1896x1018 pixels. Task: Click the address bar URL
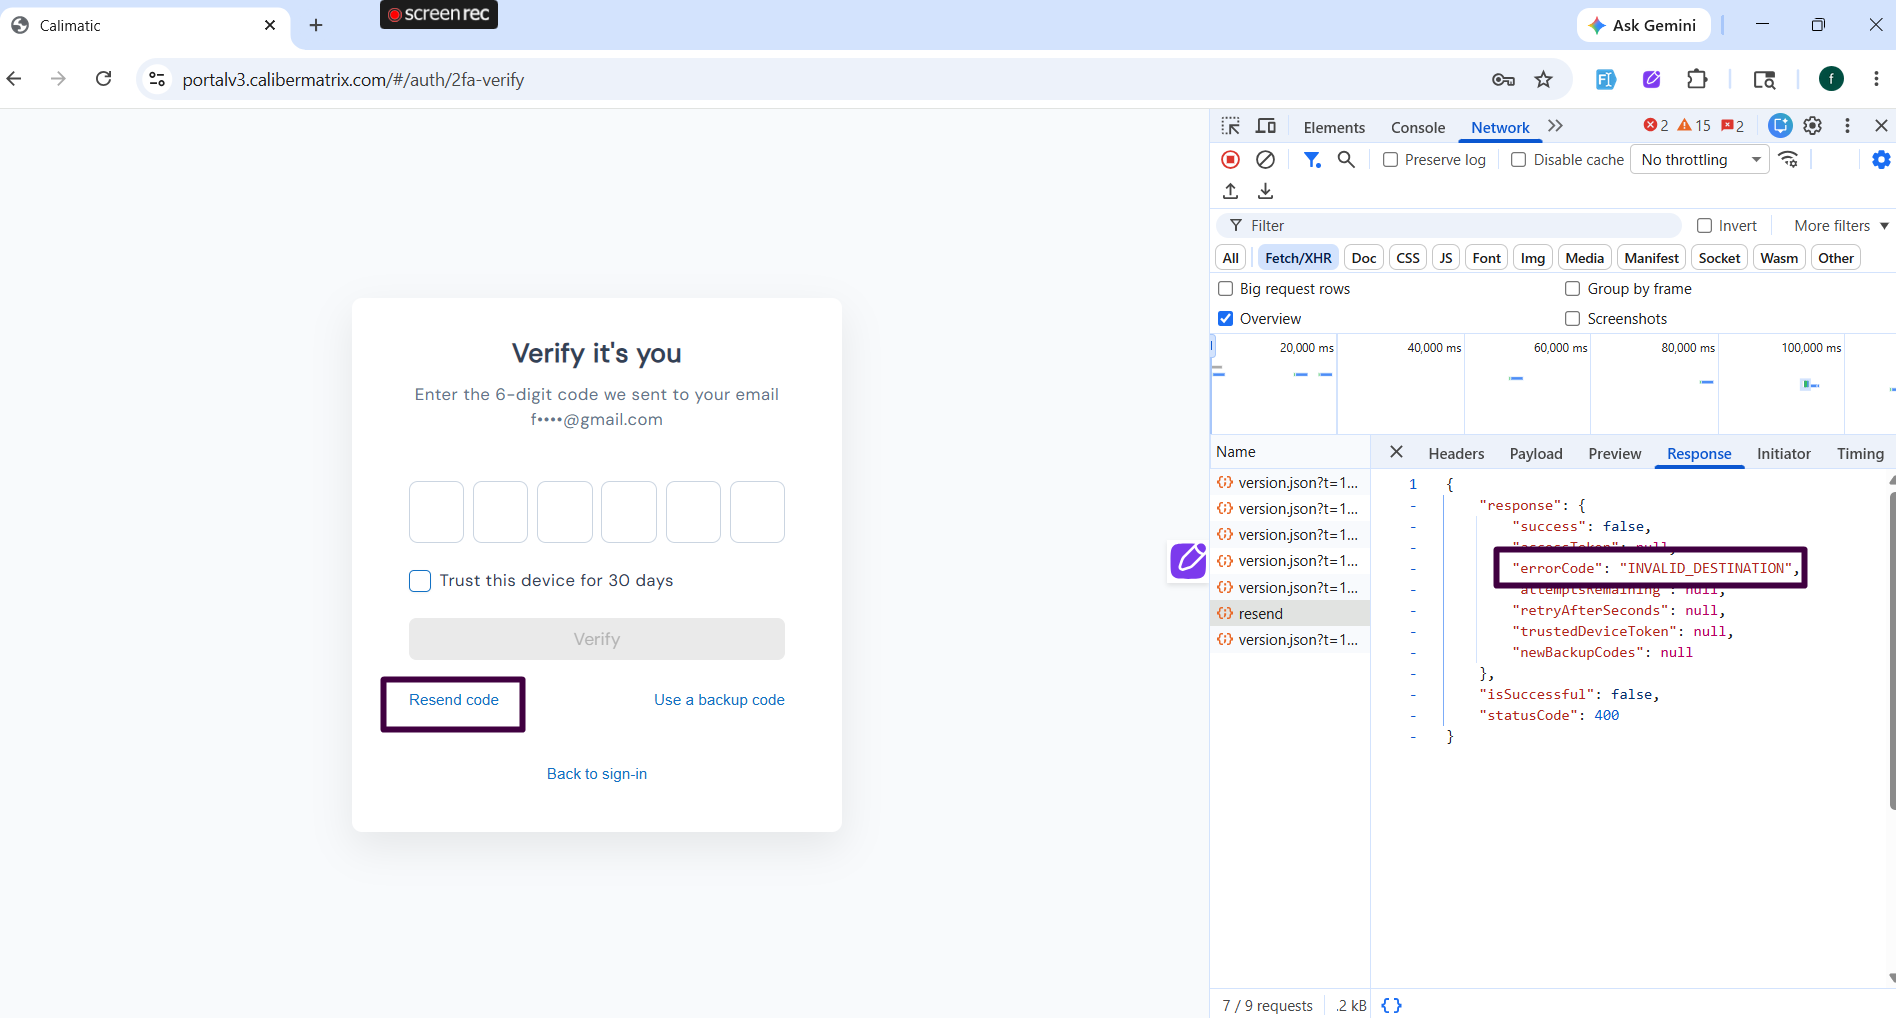click(353, 79)
